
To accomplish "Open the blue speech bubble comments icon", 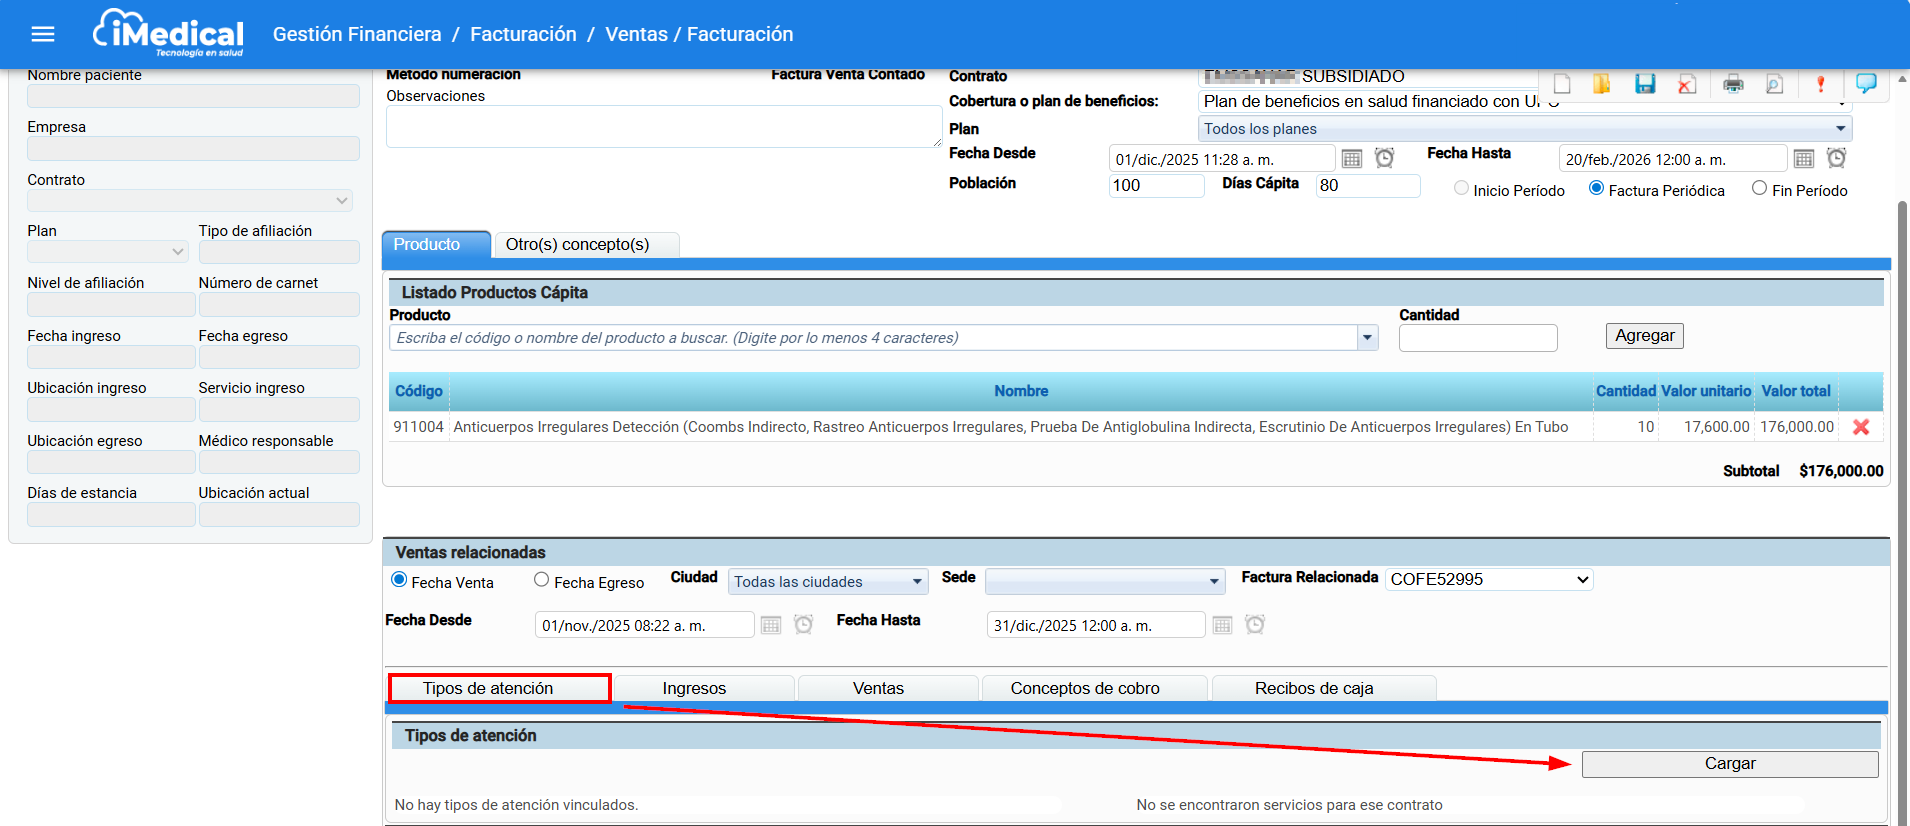I will (x=1866, y=83).
